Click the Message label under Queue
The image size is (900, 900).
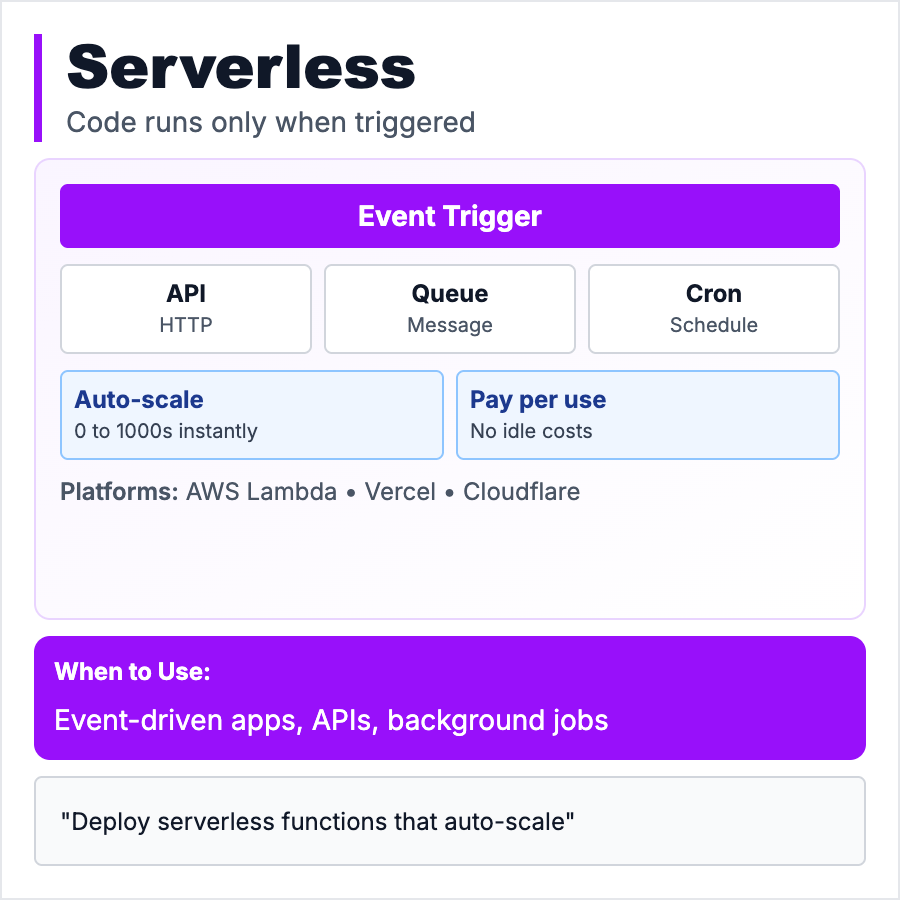click(x=450, y=325)
